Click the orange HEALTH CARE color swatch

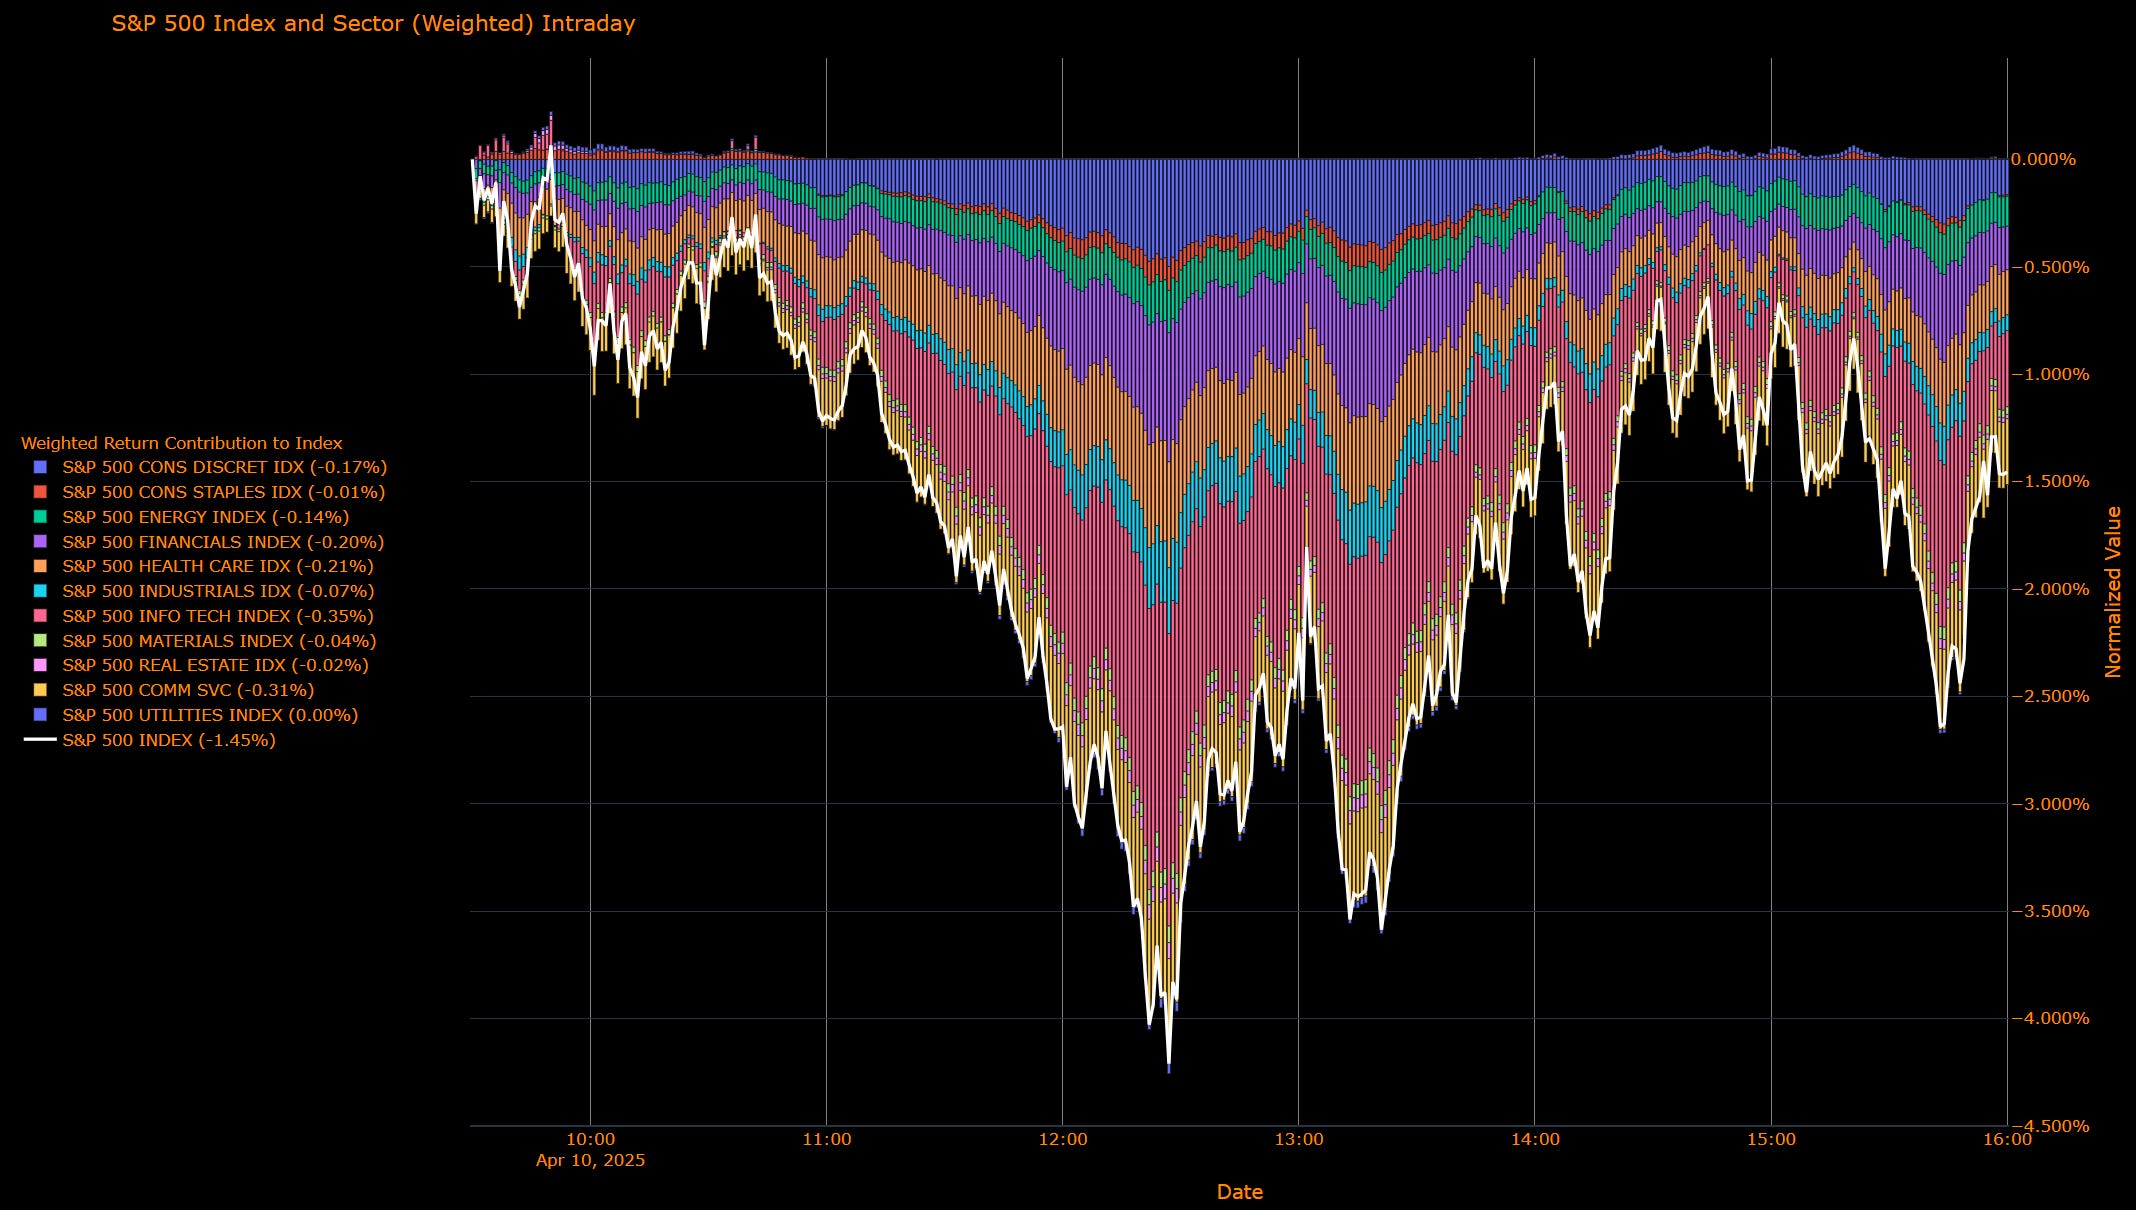pos(40,566)
